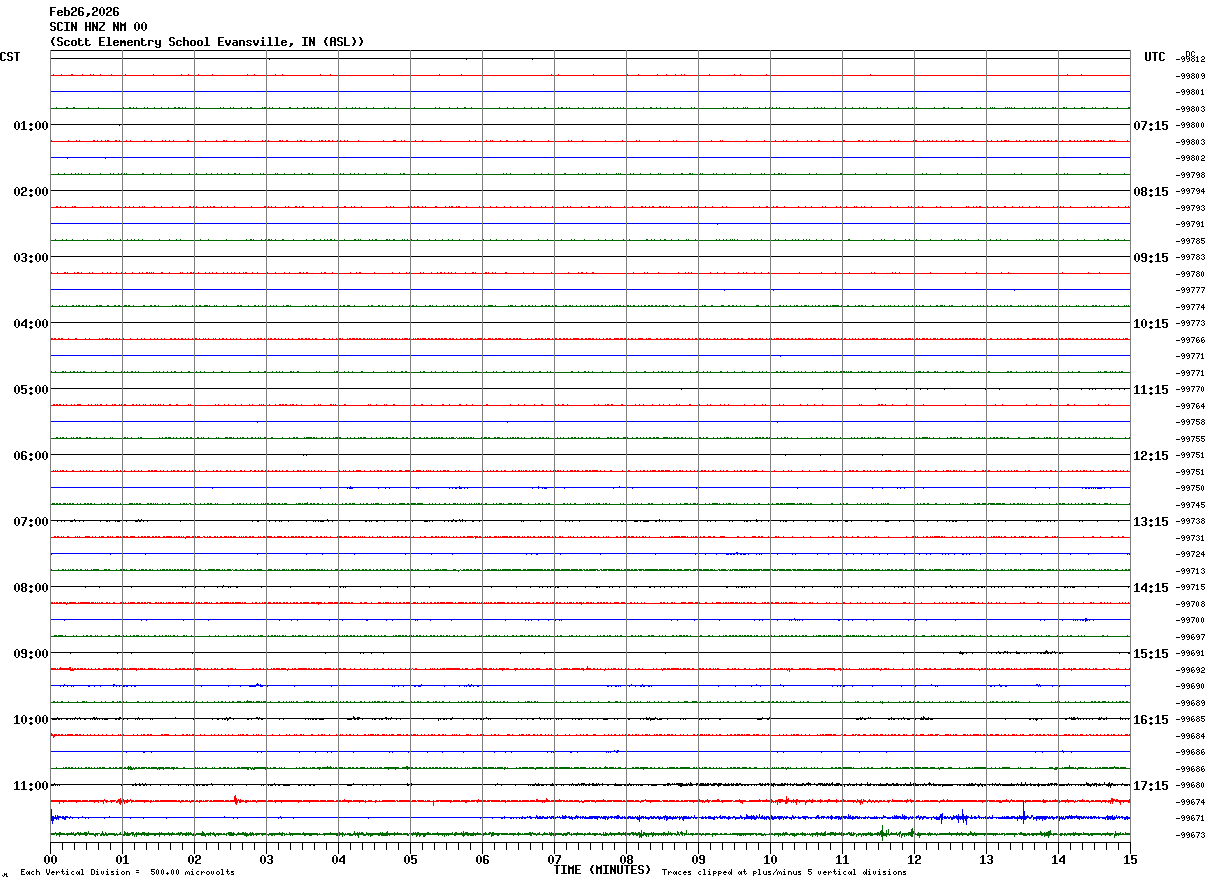Image resolution: width=1210 pixels, height=886 pixels.
Task: Click the 13 minute axis tick label
Action: [986, 859]
